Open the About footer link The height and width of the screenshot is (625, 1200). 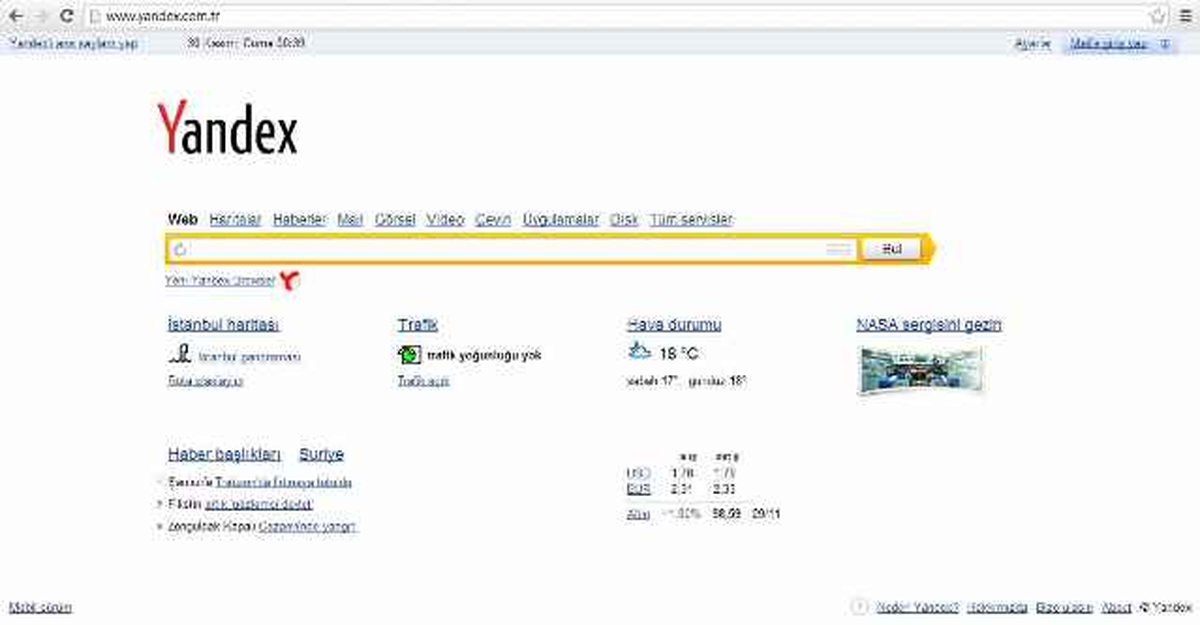coord(1116,607)
